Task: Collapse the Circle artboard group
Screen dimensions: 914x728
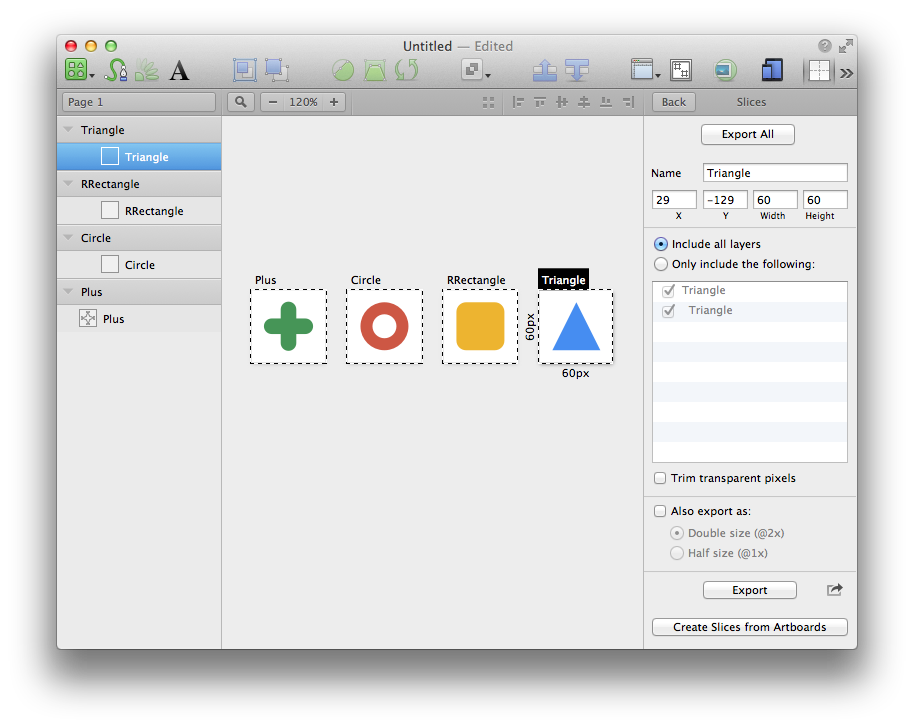Action: tap(68, 237)
